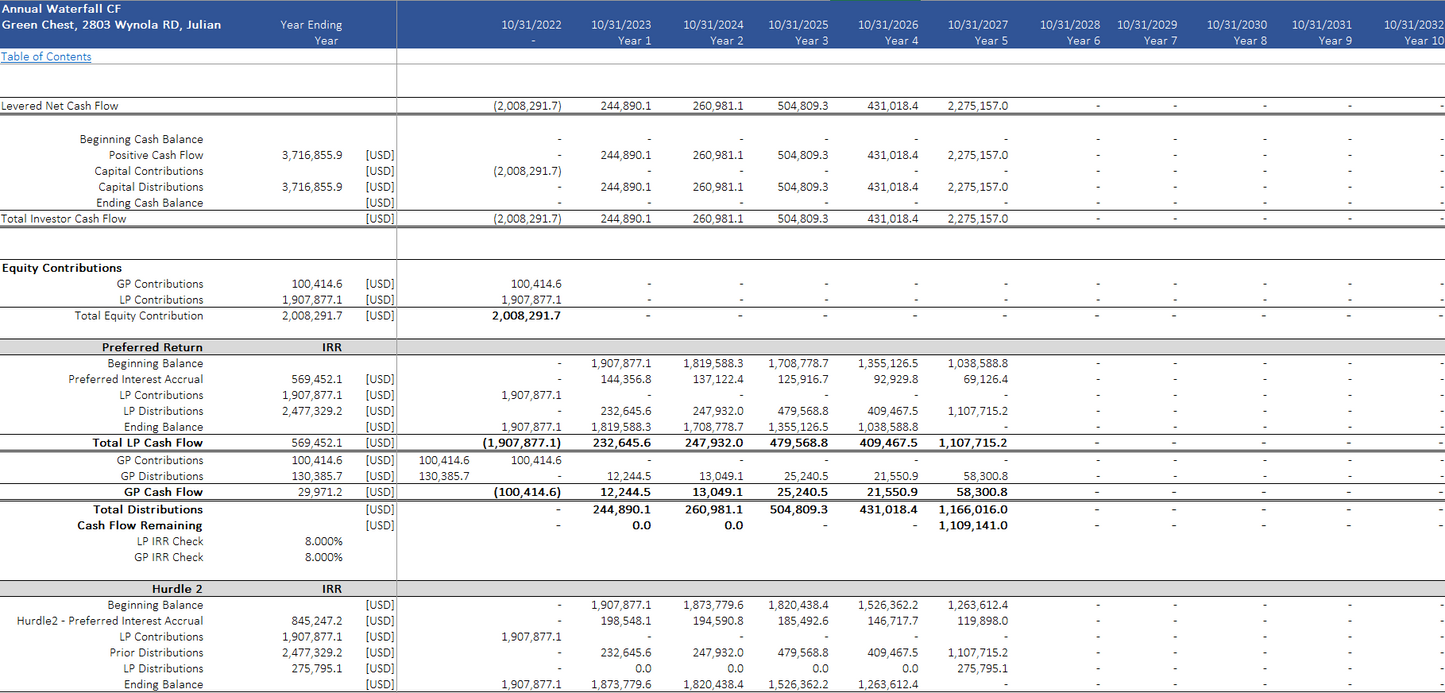1445x693 pixels.
Task: Select Year 1 Preferred Interest Accrual 144,356.8
Action: [625, 380]
